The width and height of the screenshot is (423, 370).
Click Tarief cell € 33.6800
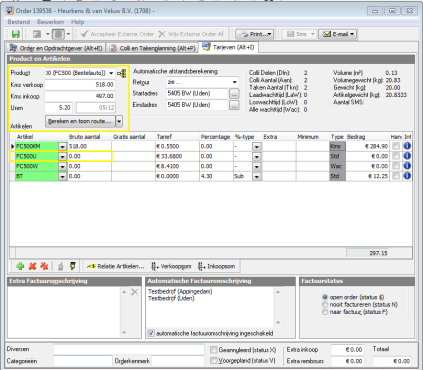(x=177, y=156)
